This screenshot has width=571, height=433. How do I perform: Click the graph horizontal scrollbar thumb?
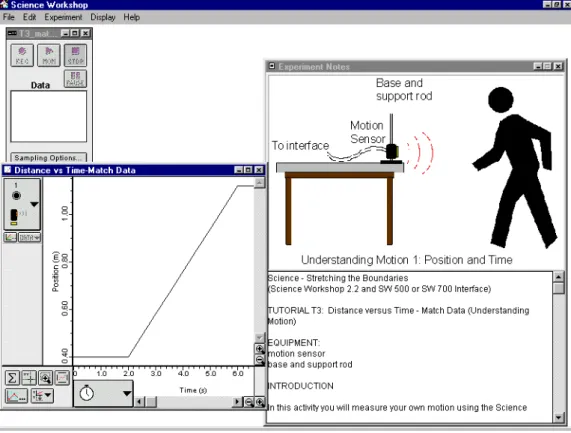151,402
